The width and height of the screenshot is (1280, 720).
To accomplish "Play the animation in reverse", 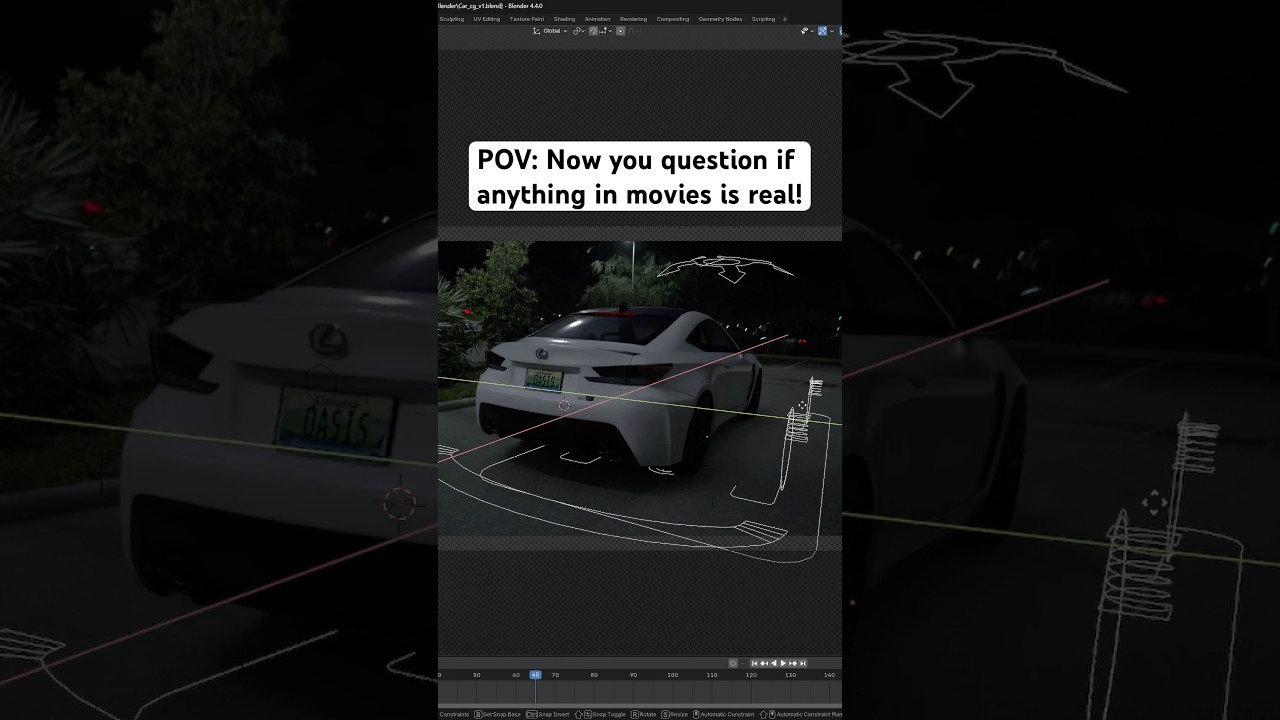I will [774, 663].
